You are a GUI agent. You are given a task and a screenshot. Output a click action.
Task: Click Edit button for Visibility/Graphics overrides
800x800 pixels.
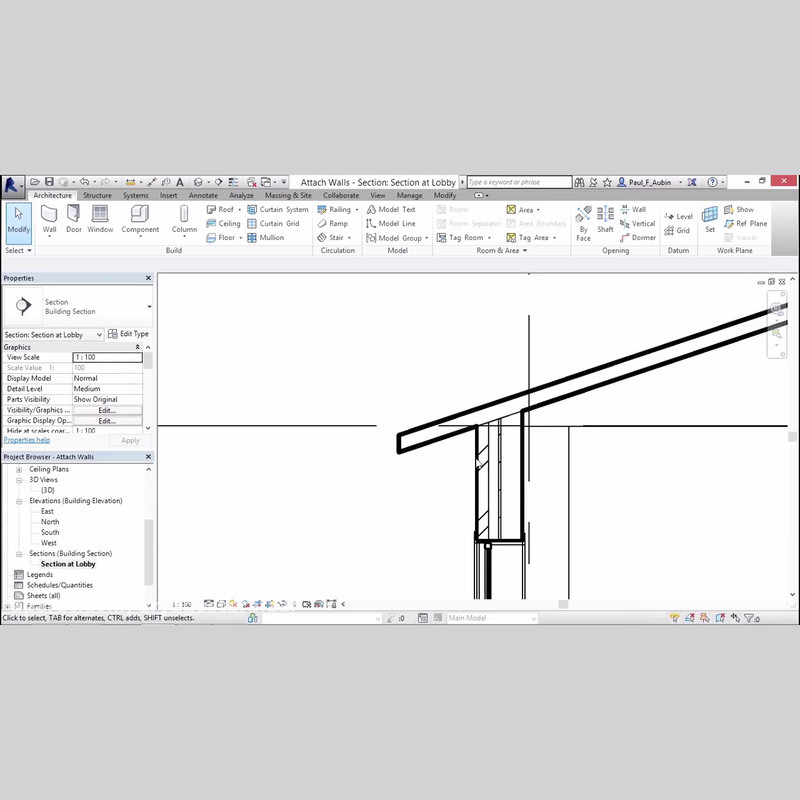pyautogui.click(x=107, y=410)
